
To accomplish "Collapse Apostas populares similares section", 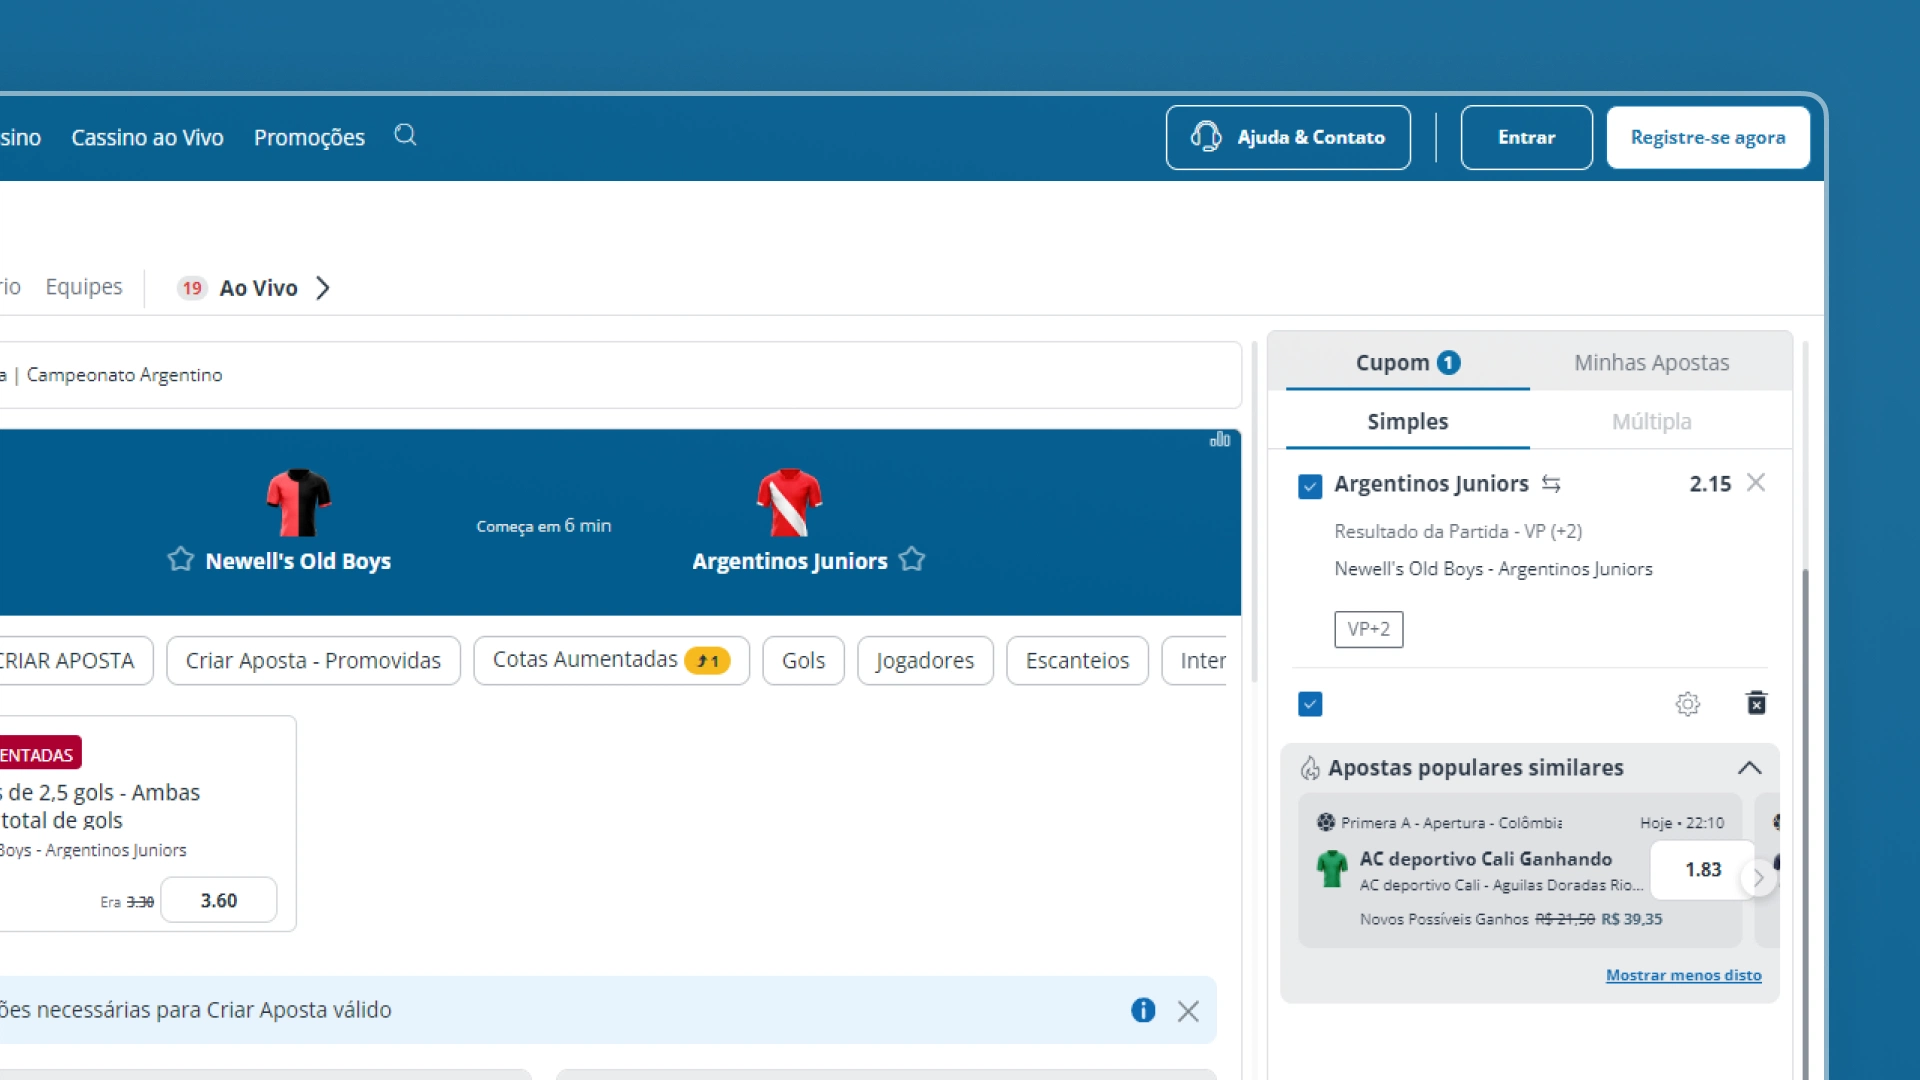I will coord(1749,768).
